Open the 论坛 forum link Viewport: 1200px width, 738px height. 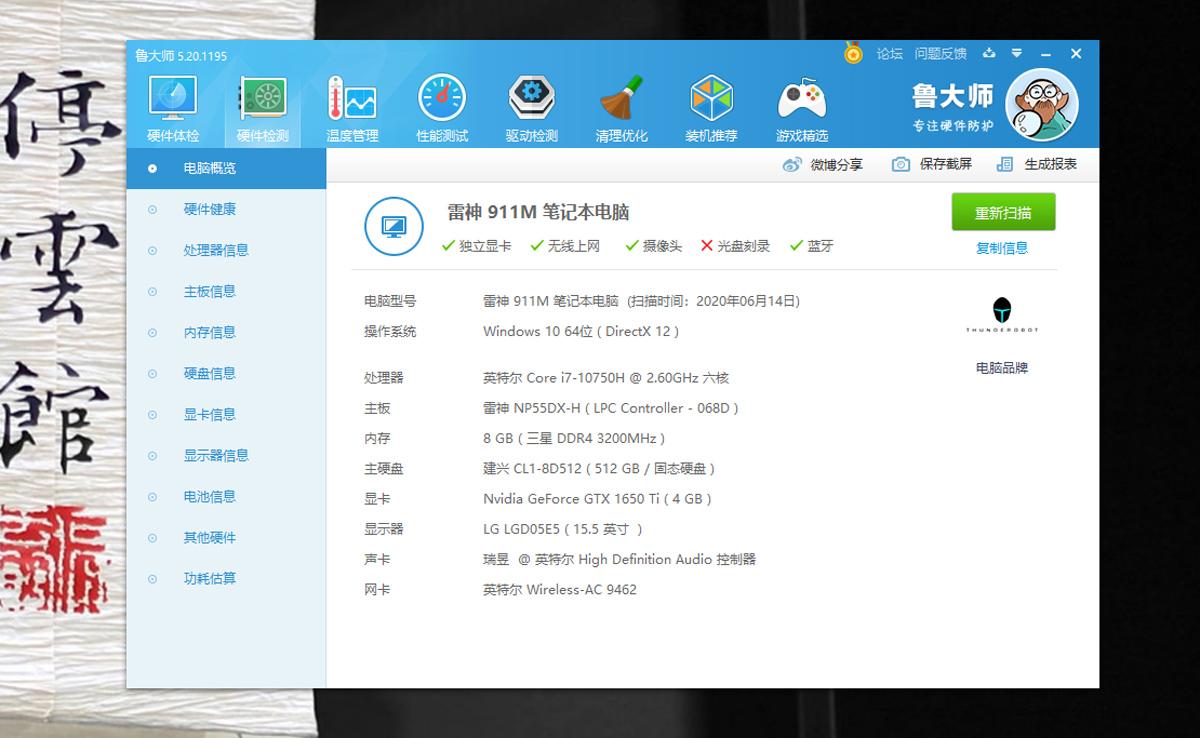(889, 54)
